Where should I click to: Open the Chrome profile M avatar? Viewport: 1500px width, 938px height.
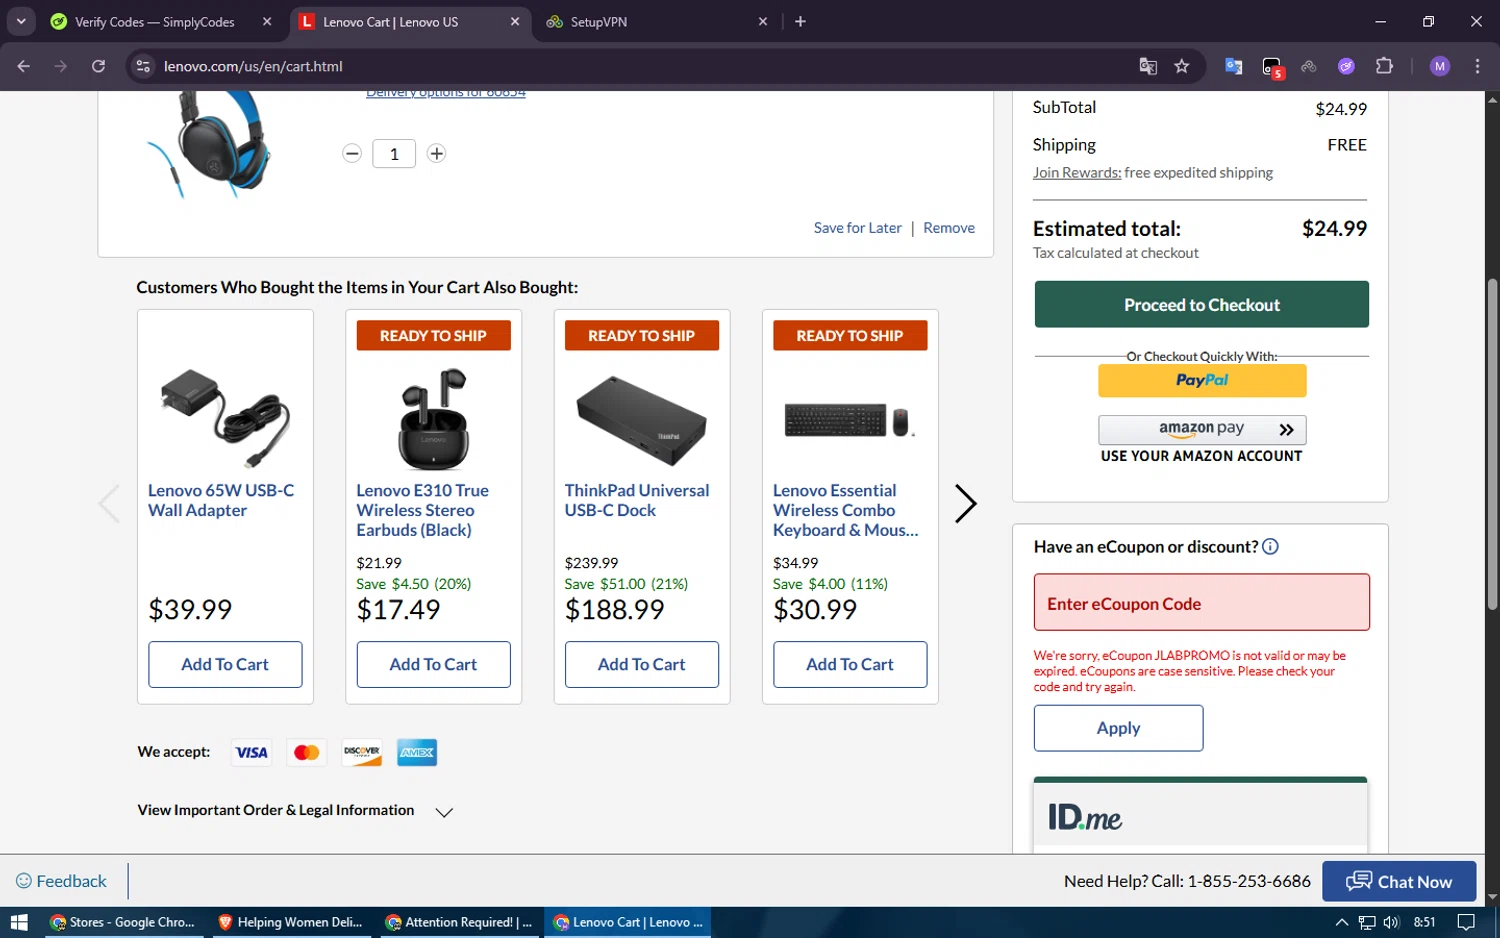(x=1440, y=66)
